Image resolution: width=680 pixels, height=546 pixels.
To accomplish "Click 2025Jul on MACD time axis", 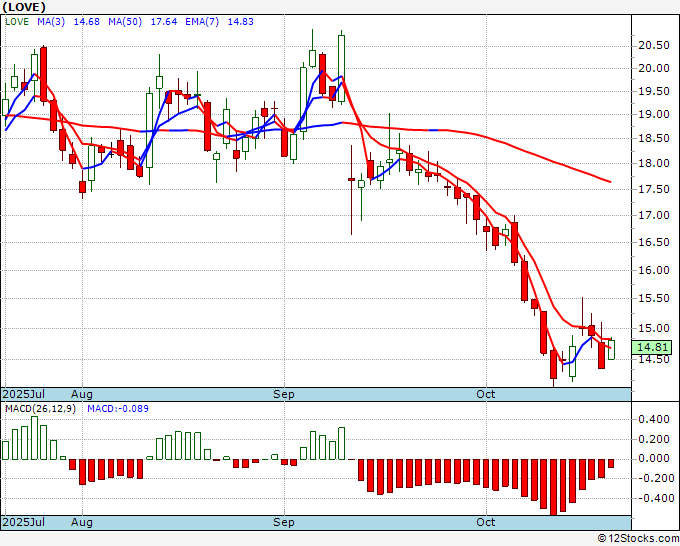I will tap(24, 522).
